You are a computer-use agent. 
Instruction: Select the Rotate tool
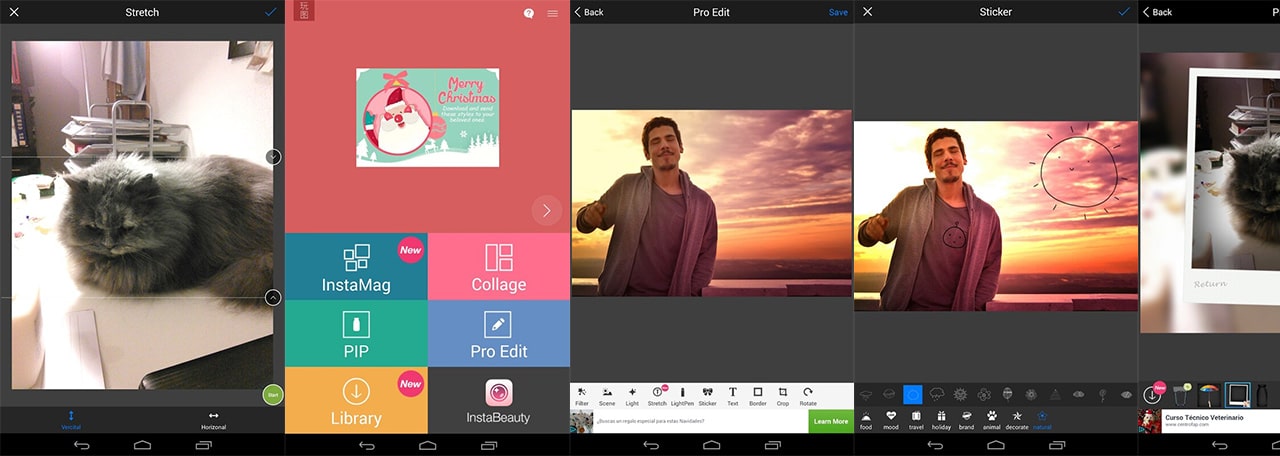tap(808, 396)
